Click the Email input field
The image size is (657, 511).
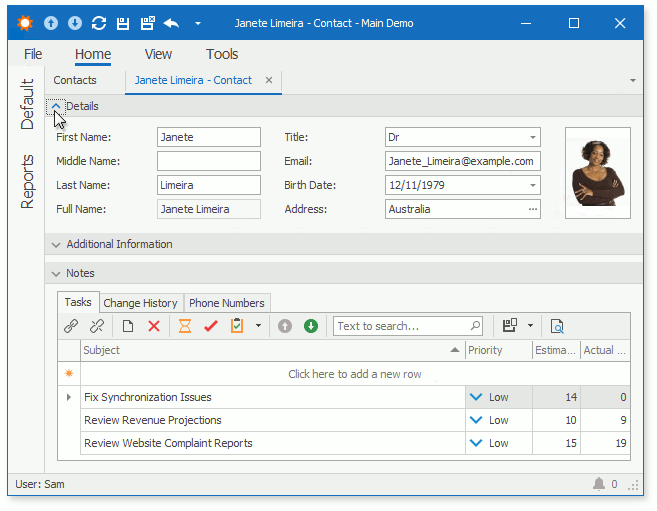pos(462,161)
